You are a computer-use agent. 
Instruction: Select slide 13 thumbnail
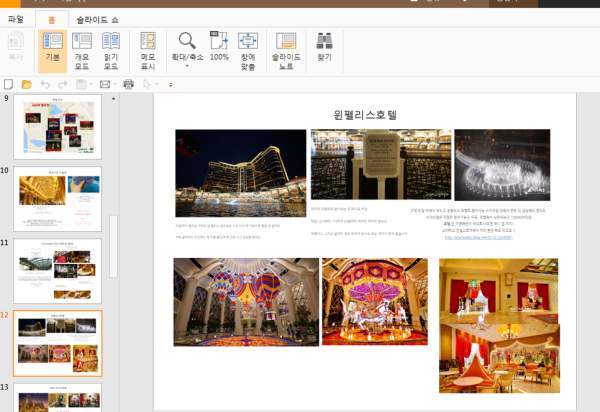[58, 398]
